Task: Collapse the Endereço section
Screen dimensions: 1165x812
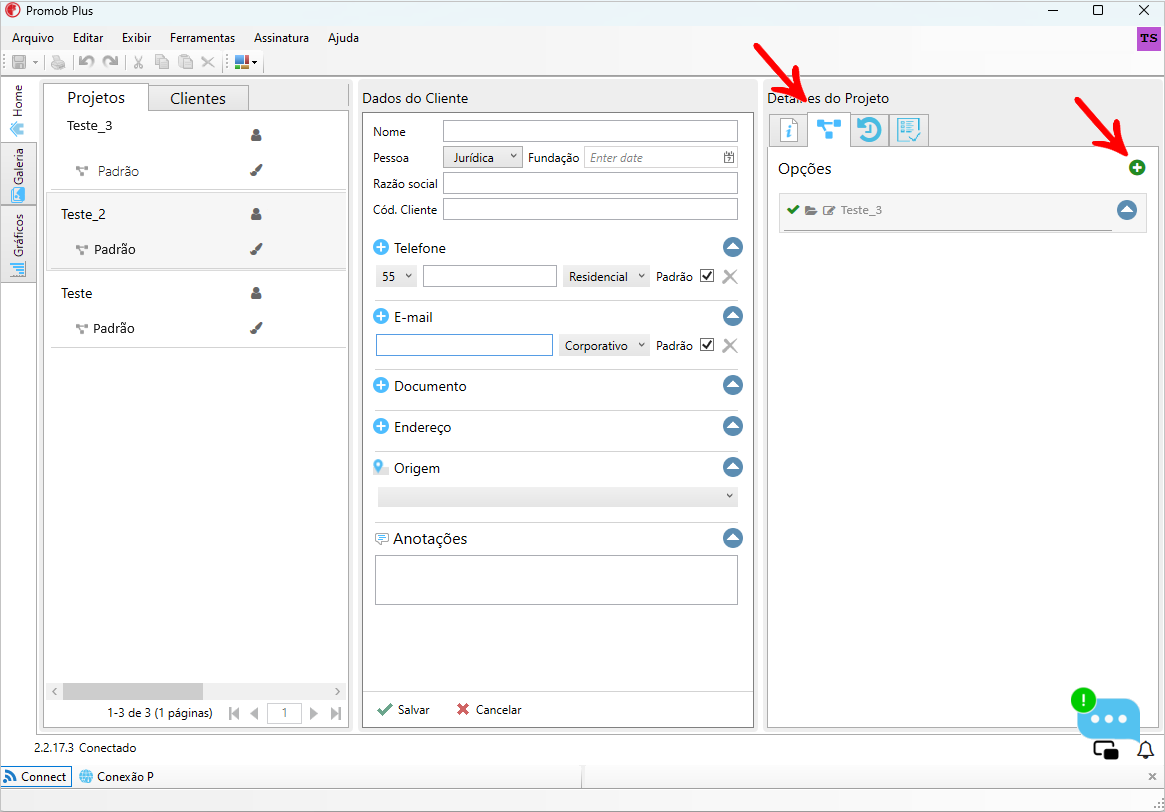Action: click(x=733, y=426)
